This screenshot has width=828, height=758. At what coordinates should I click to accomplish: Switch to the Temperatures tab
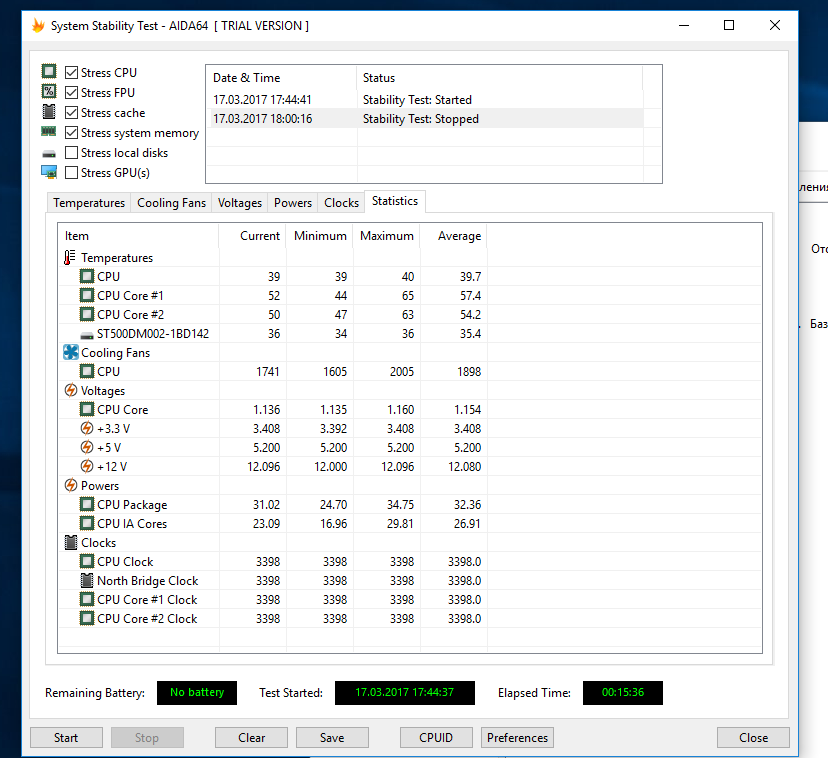(x=89, y=203)
